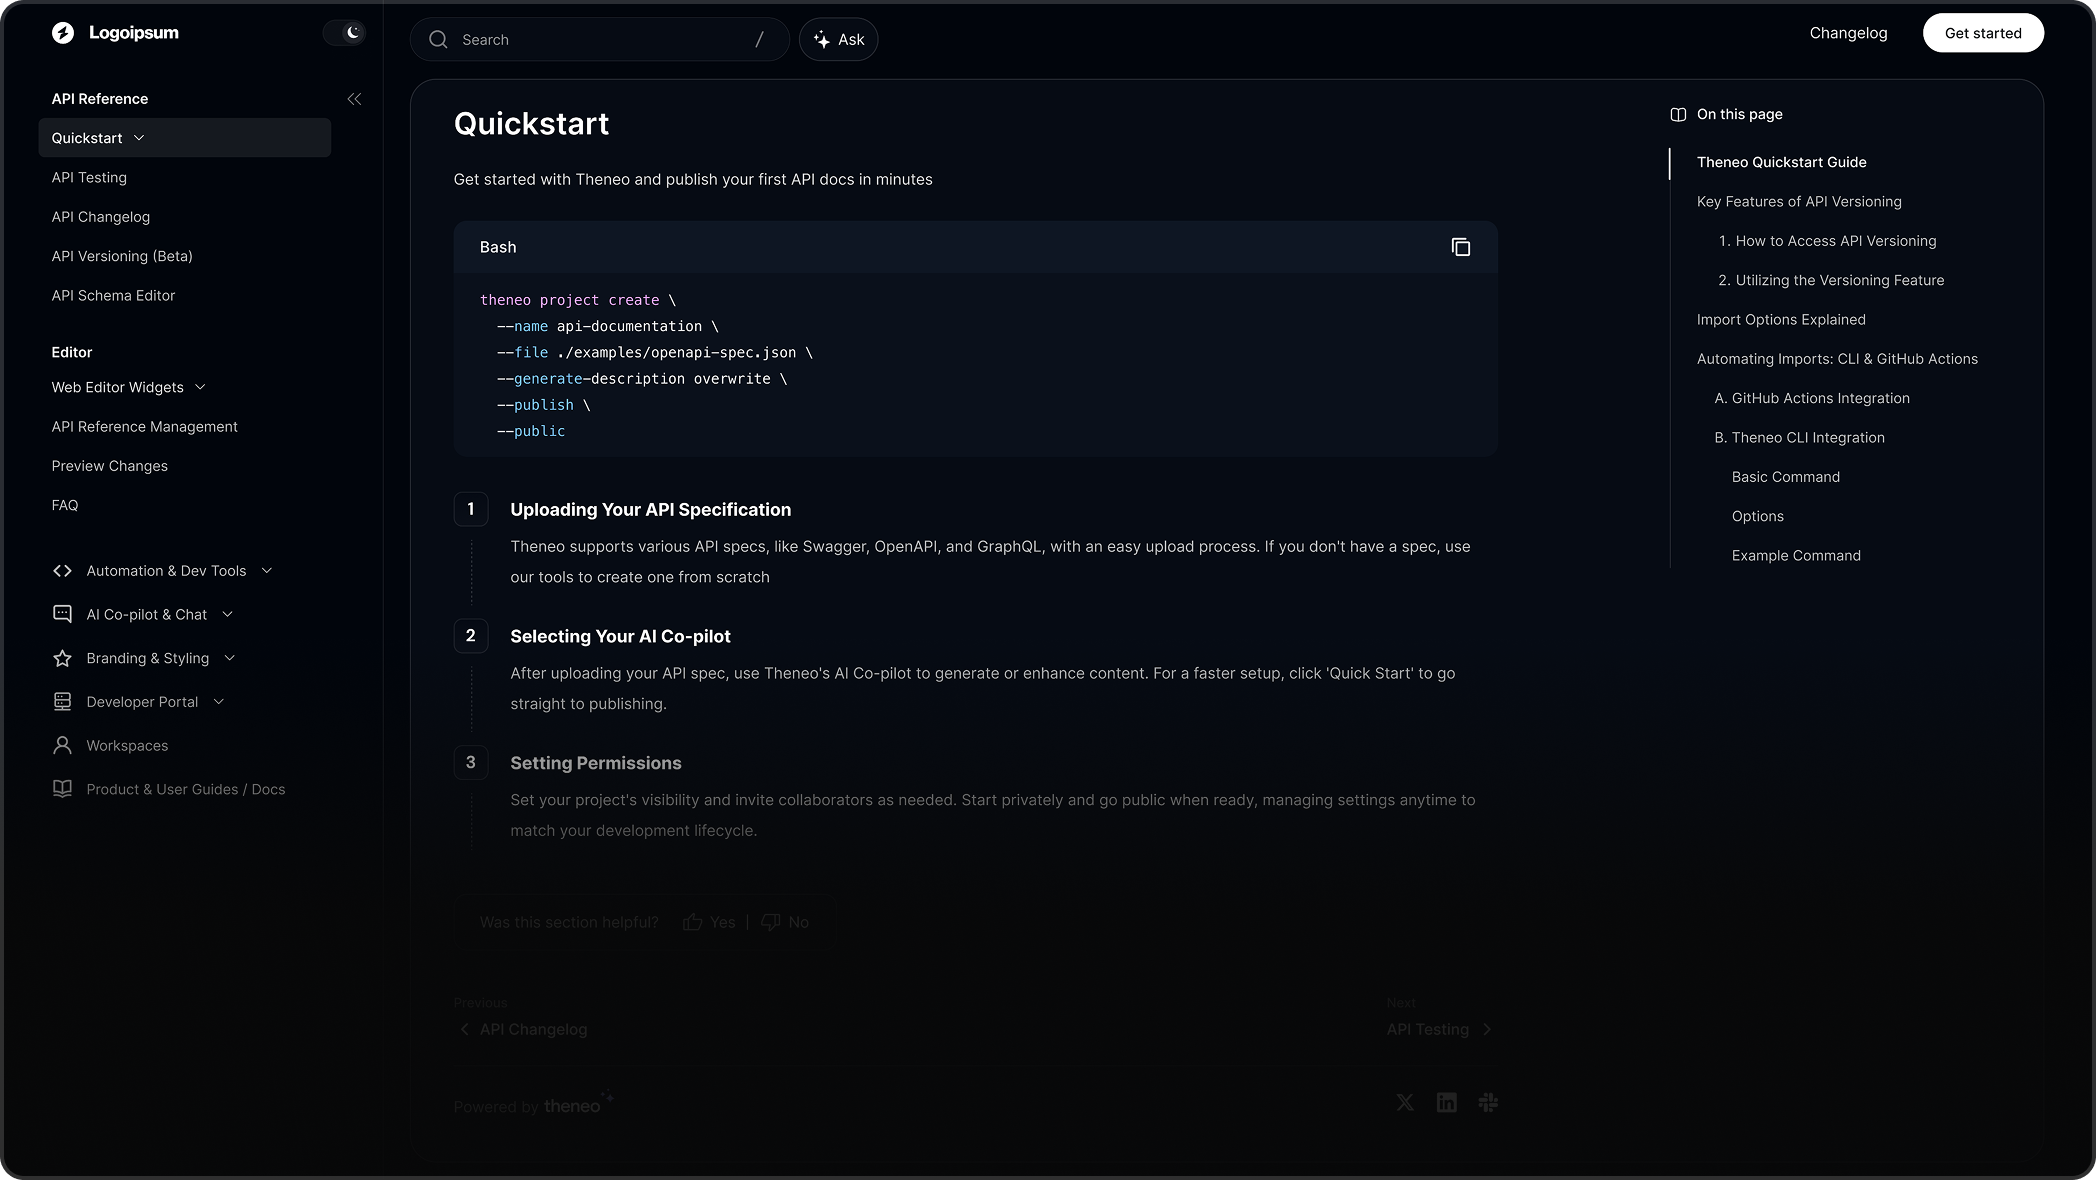The width and height of the screenshot is (2096, 1180).
Task: Click the thumbs-up Yes feedback icon
Action: tap(692, 922)
